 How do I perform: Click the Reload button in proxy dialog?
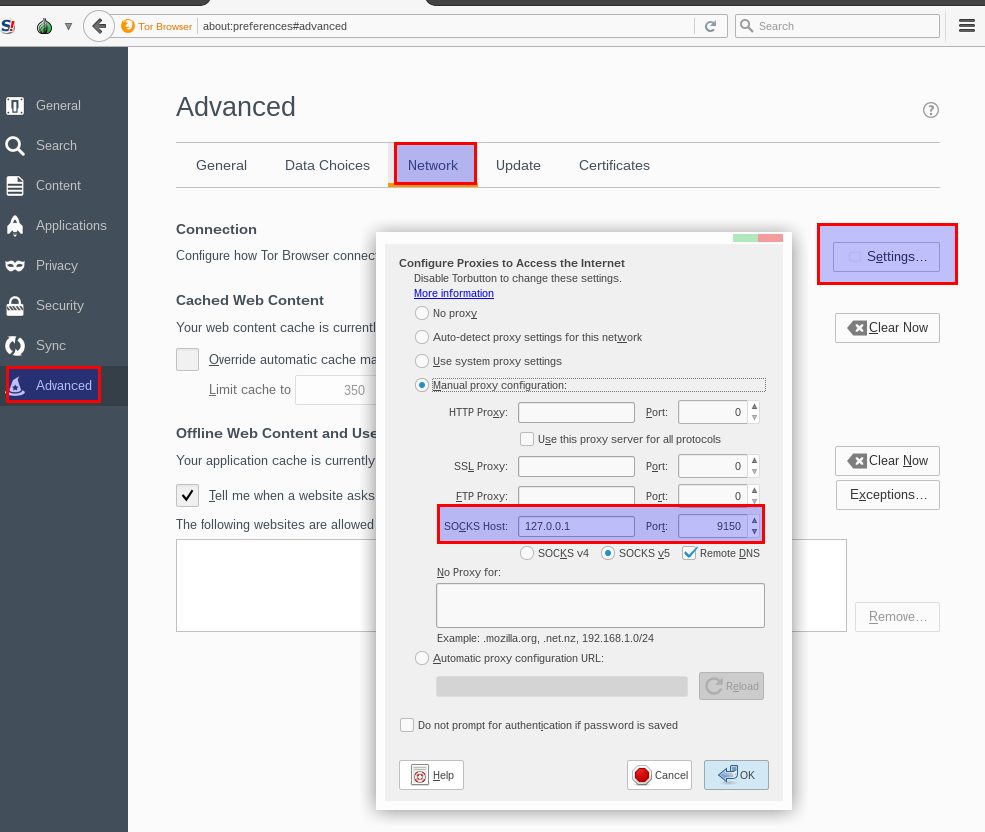click(731, 686)
